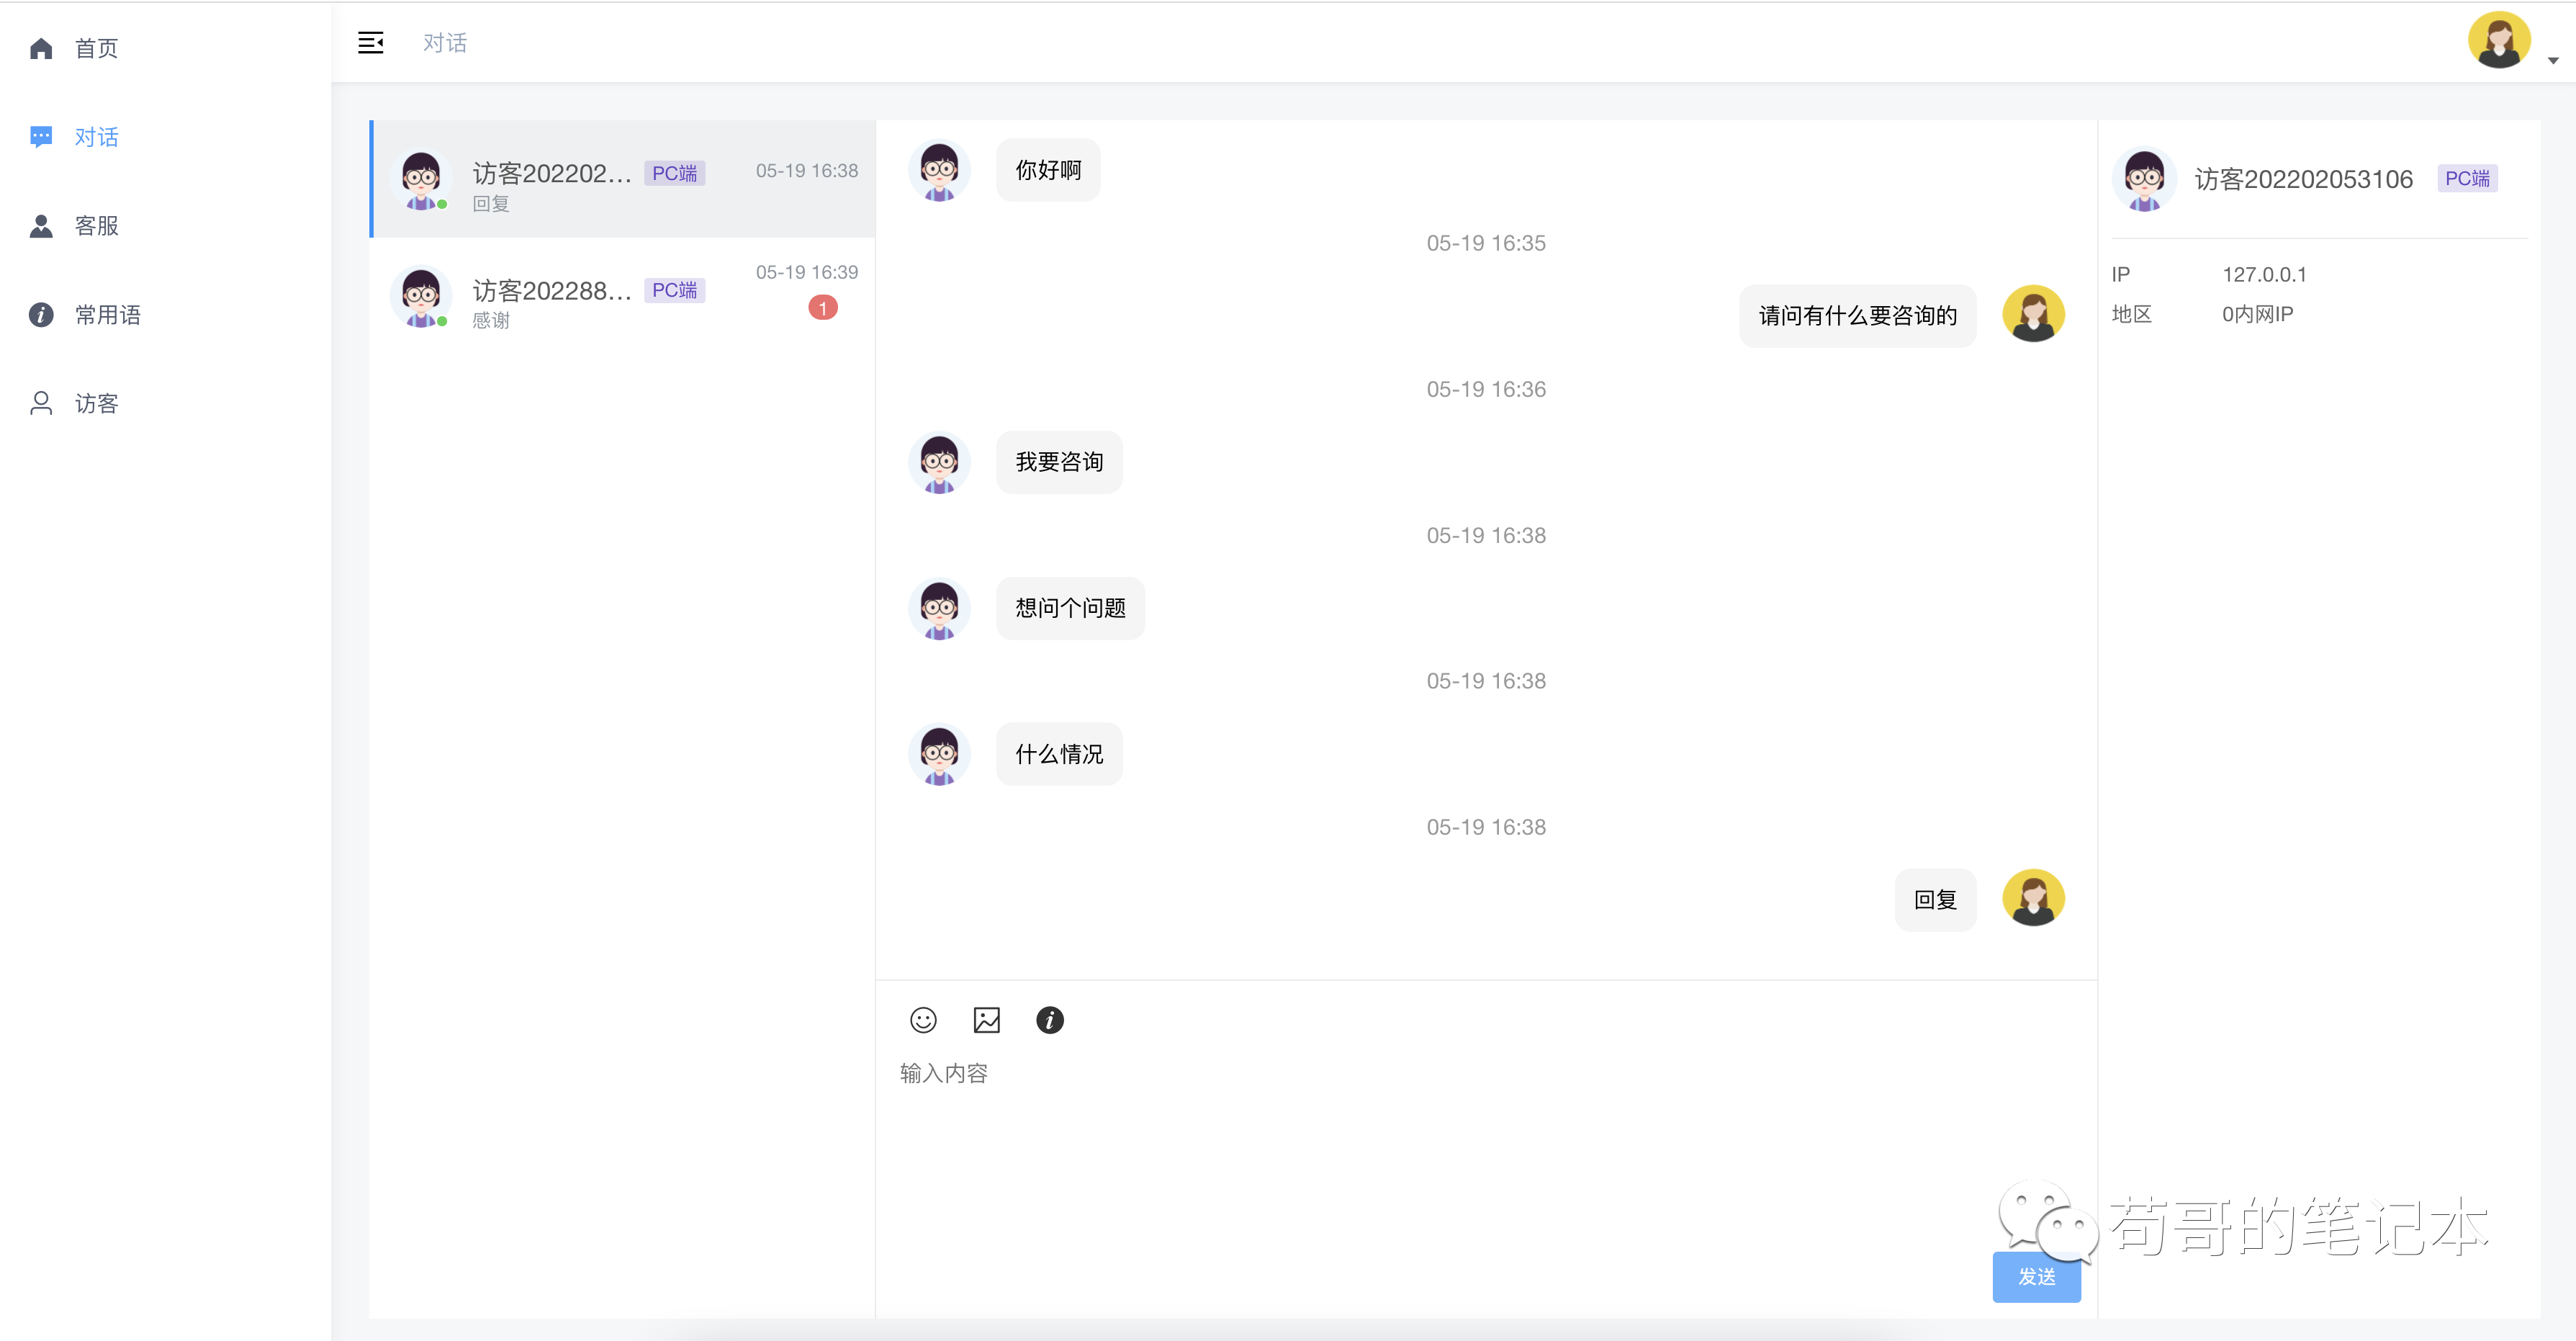Click timestamp 05-19 16:35 in chat
Image resolution: width=2576 pixels, height=1341 pixels.
[1485, 243]
